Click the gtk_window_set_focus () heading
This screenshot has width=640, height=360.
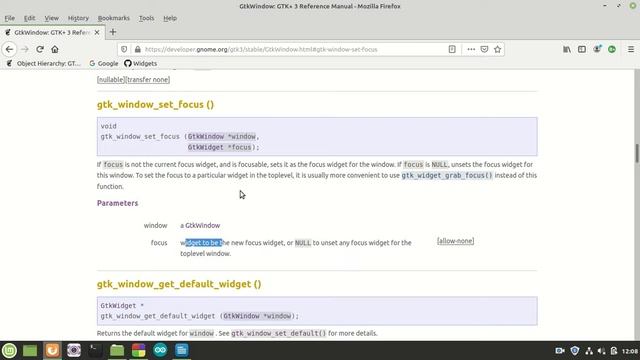point(155,104)
